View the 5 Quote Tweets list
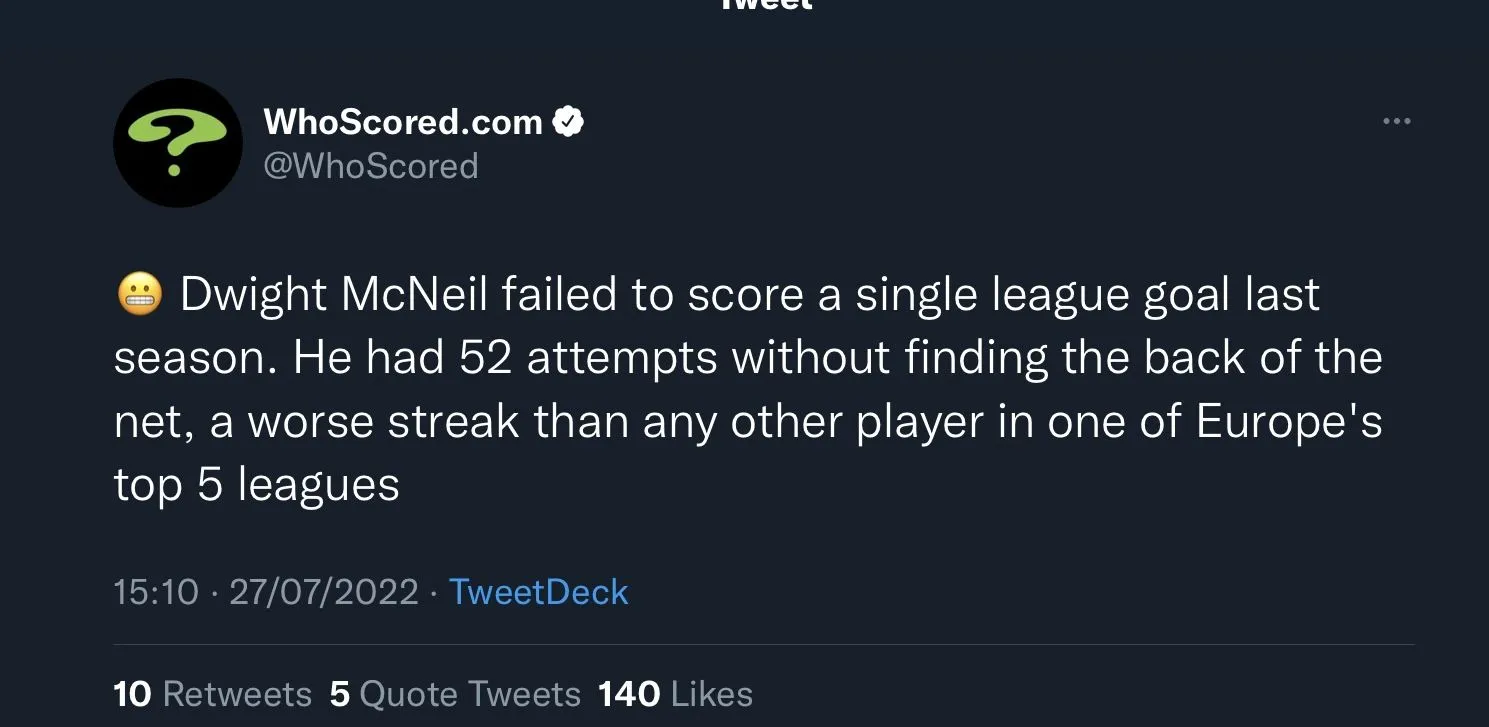The height and width of the screenshot is (727, 1489). [455, 694]
